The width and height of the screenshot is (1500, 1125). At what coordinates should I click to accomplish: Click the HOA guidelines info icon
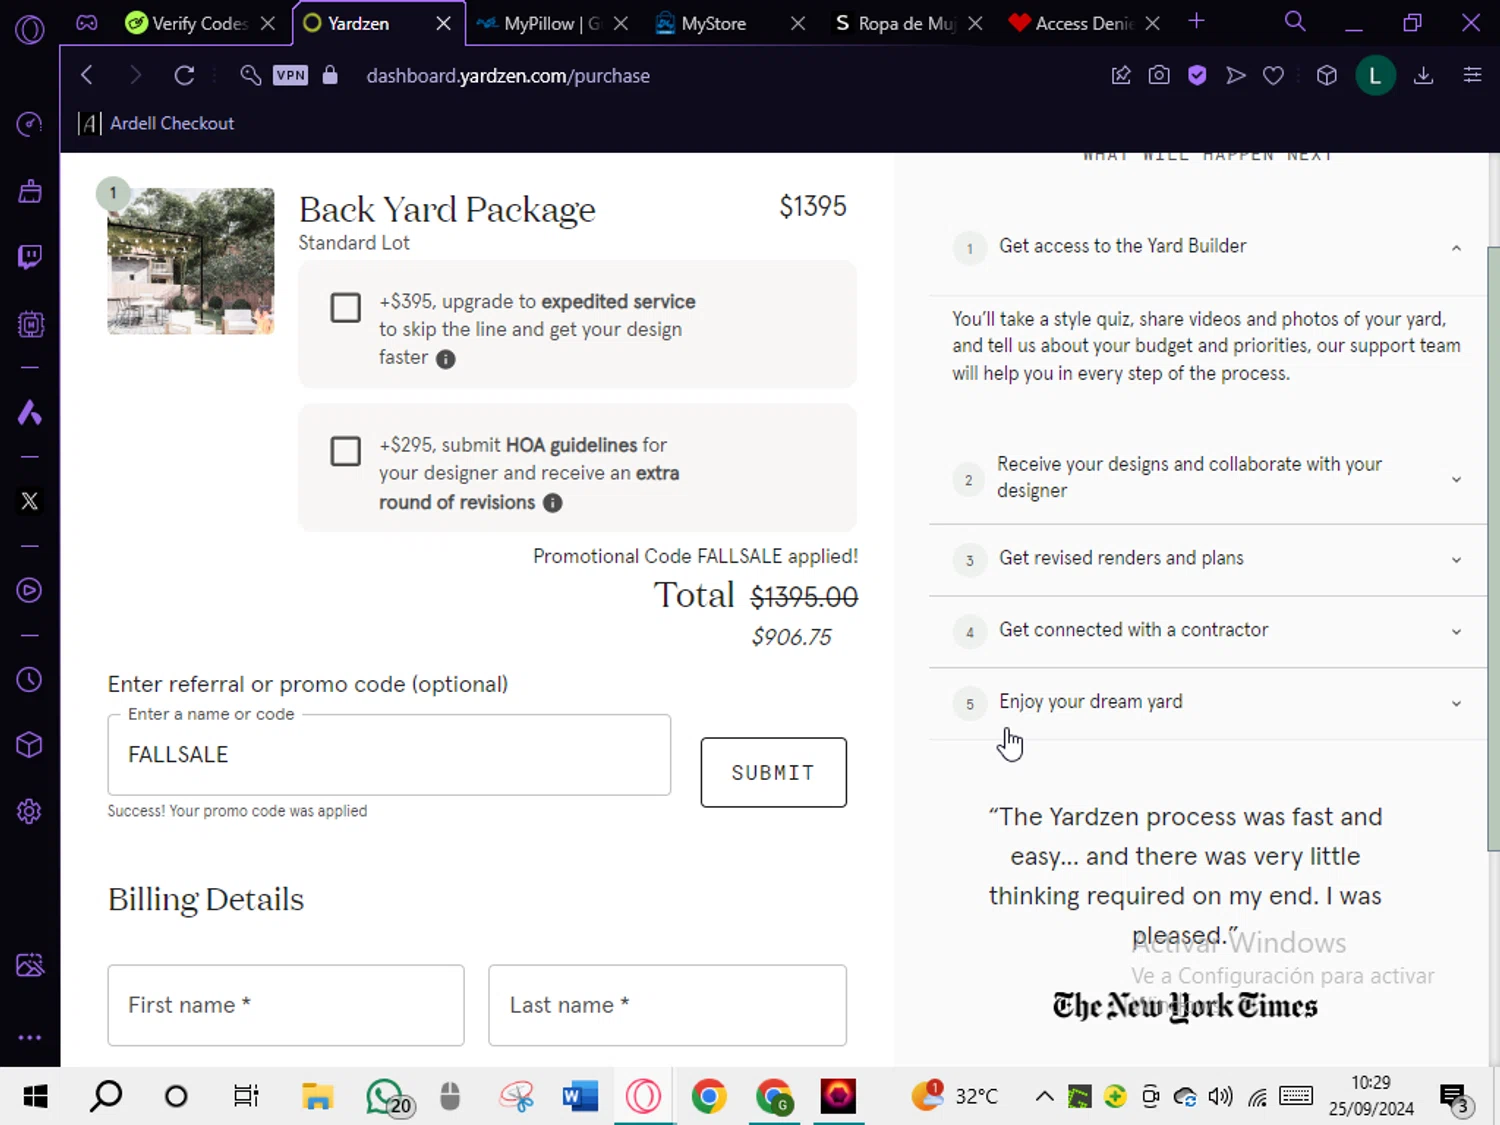(552, 503)
